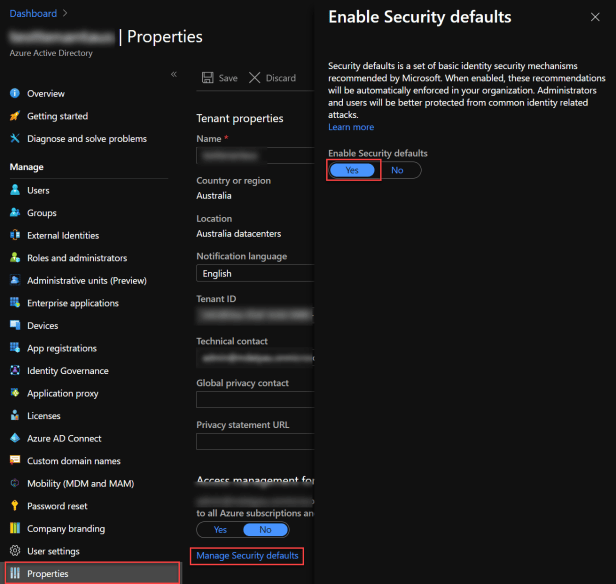The image size is (616, 584).
Task: Click the blurred Tenant ID value
Action: pyautogui.click(x=255, y=315)
